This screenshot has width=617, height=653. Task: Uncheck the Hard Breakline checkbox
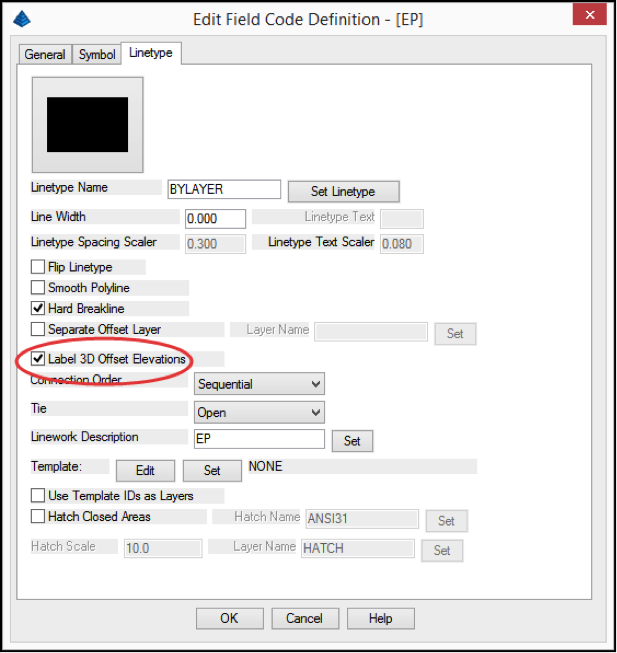click(x=38, y=308)
